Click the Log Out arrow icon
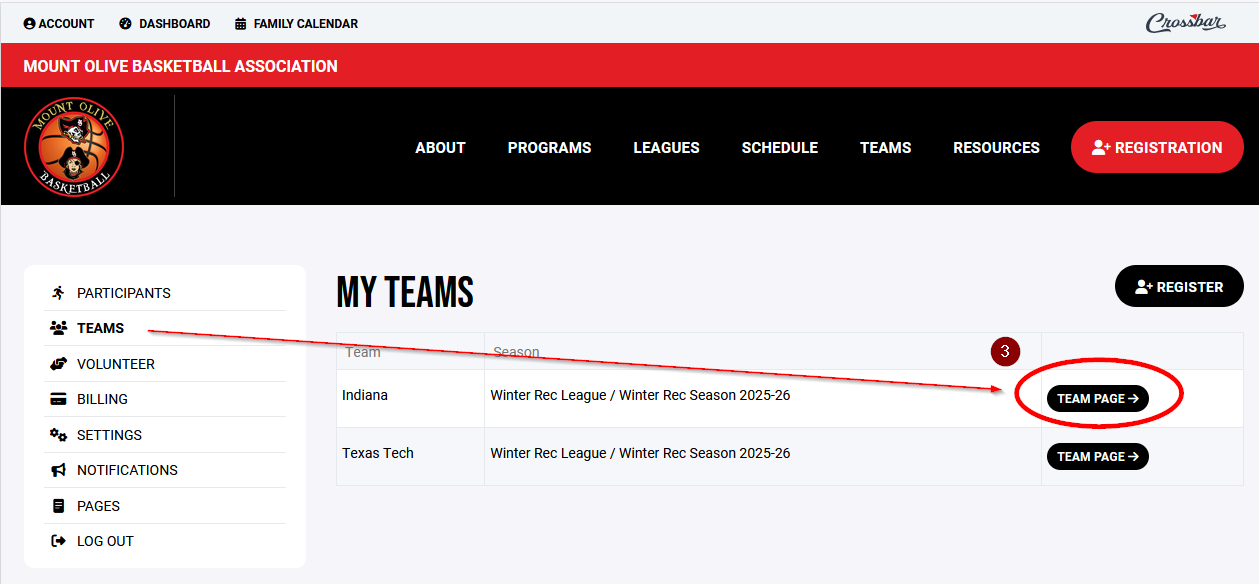Viewport: 1259px width, 584px height. click(x=58, y=541)
